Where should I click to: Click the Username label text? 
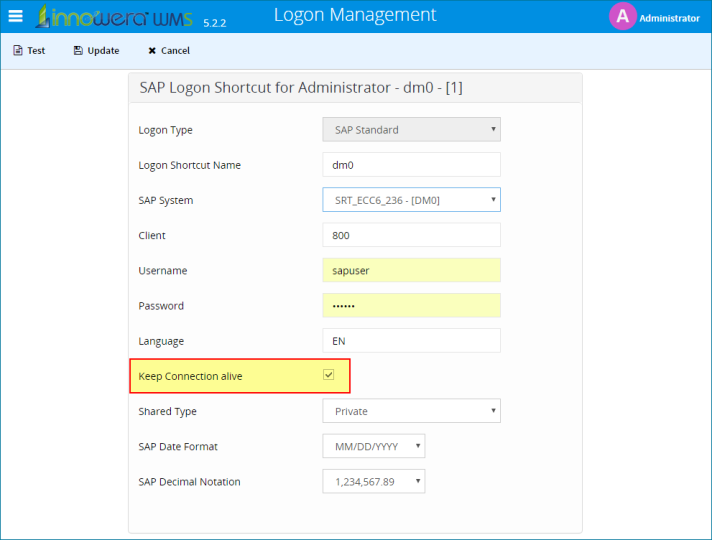click(163, 271)
